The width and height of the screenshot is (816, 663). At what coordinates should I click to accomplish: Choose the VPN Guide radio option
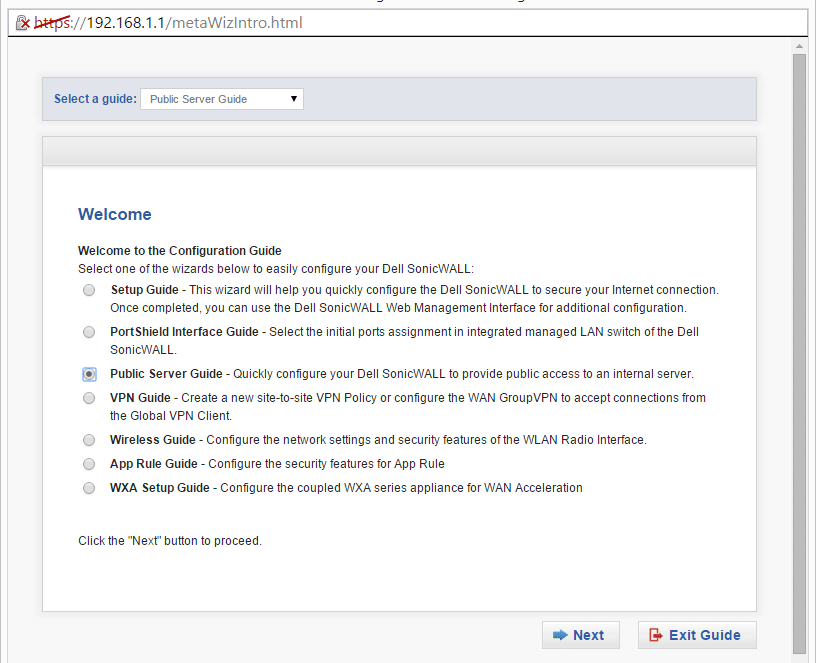pyautogui.click(x=89, y=398)
